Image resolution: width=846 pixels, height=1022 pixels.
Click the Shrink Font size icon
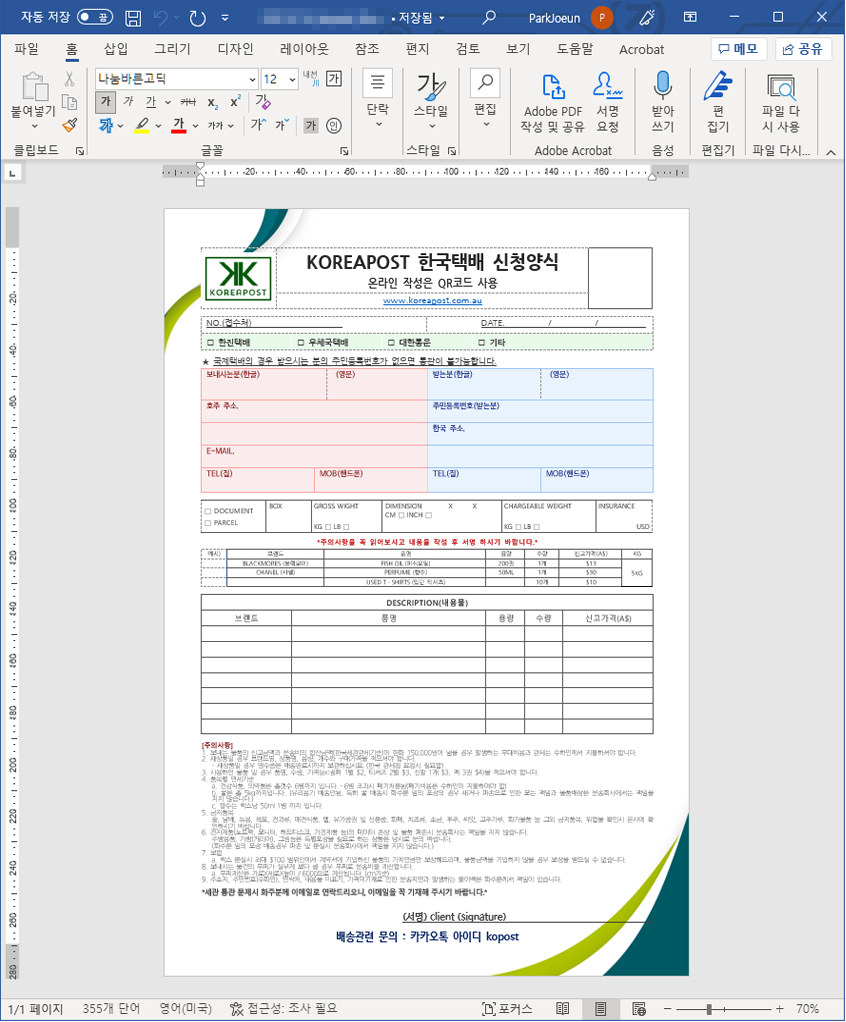pos(282,124)
